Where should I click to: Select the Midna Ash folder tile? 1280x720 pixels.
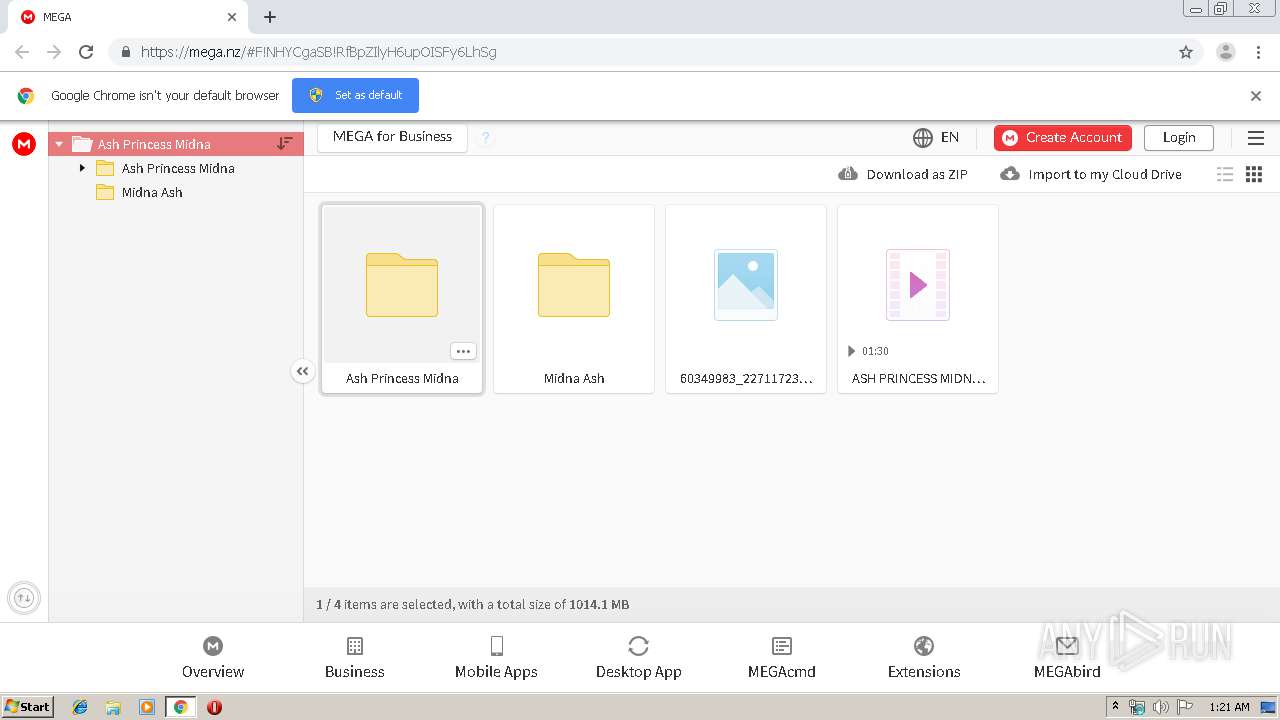coord(574,299)
